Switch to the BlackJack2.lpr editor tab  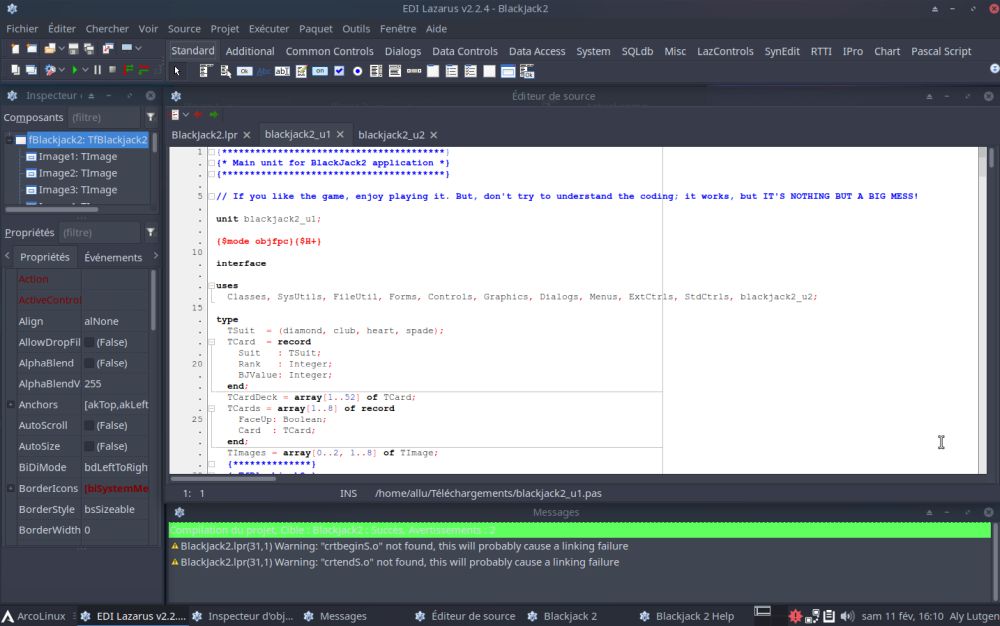tap(204, 135)
